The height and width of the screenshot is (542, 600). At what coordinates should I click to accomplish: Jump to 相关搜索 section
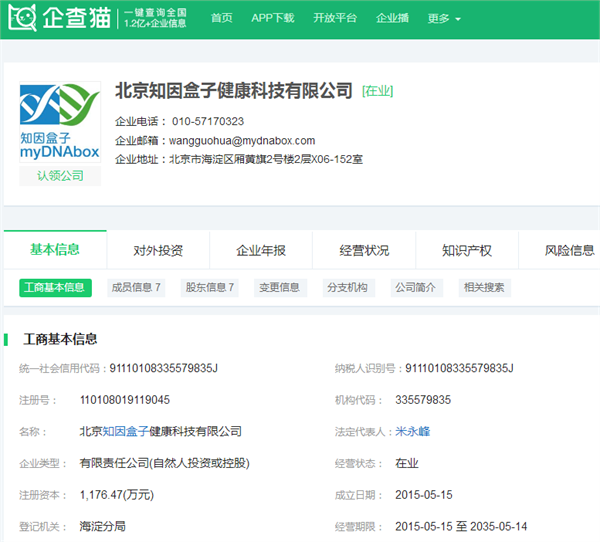point(484,288)
